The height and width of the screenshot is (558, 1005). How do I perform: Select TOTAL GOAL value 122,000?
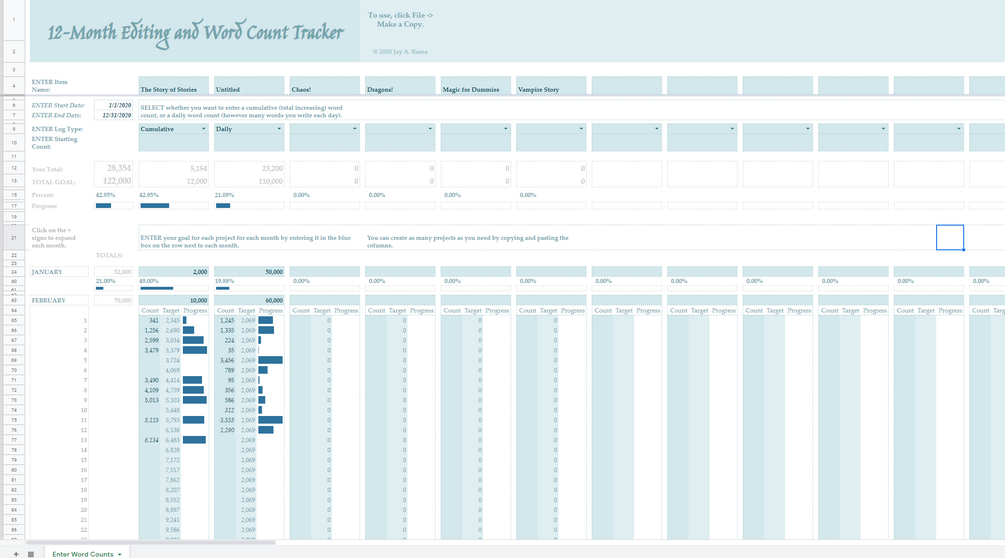[x=113, y=181]
